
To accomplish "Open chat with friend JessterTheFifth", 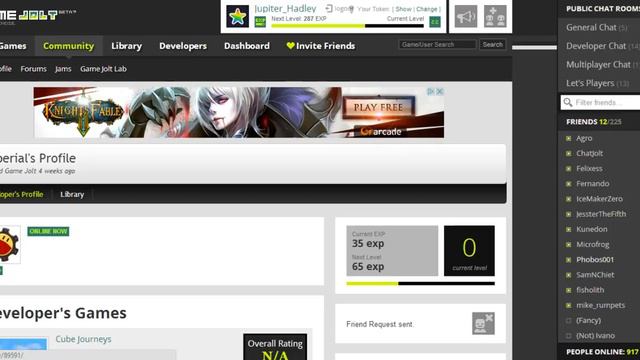I will point(601,214).
